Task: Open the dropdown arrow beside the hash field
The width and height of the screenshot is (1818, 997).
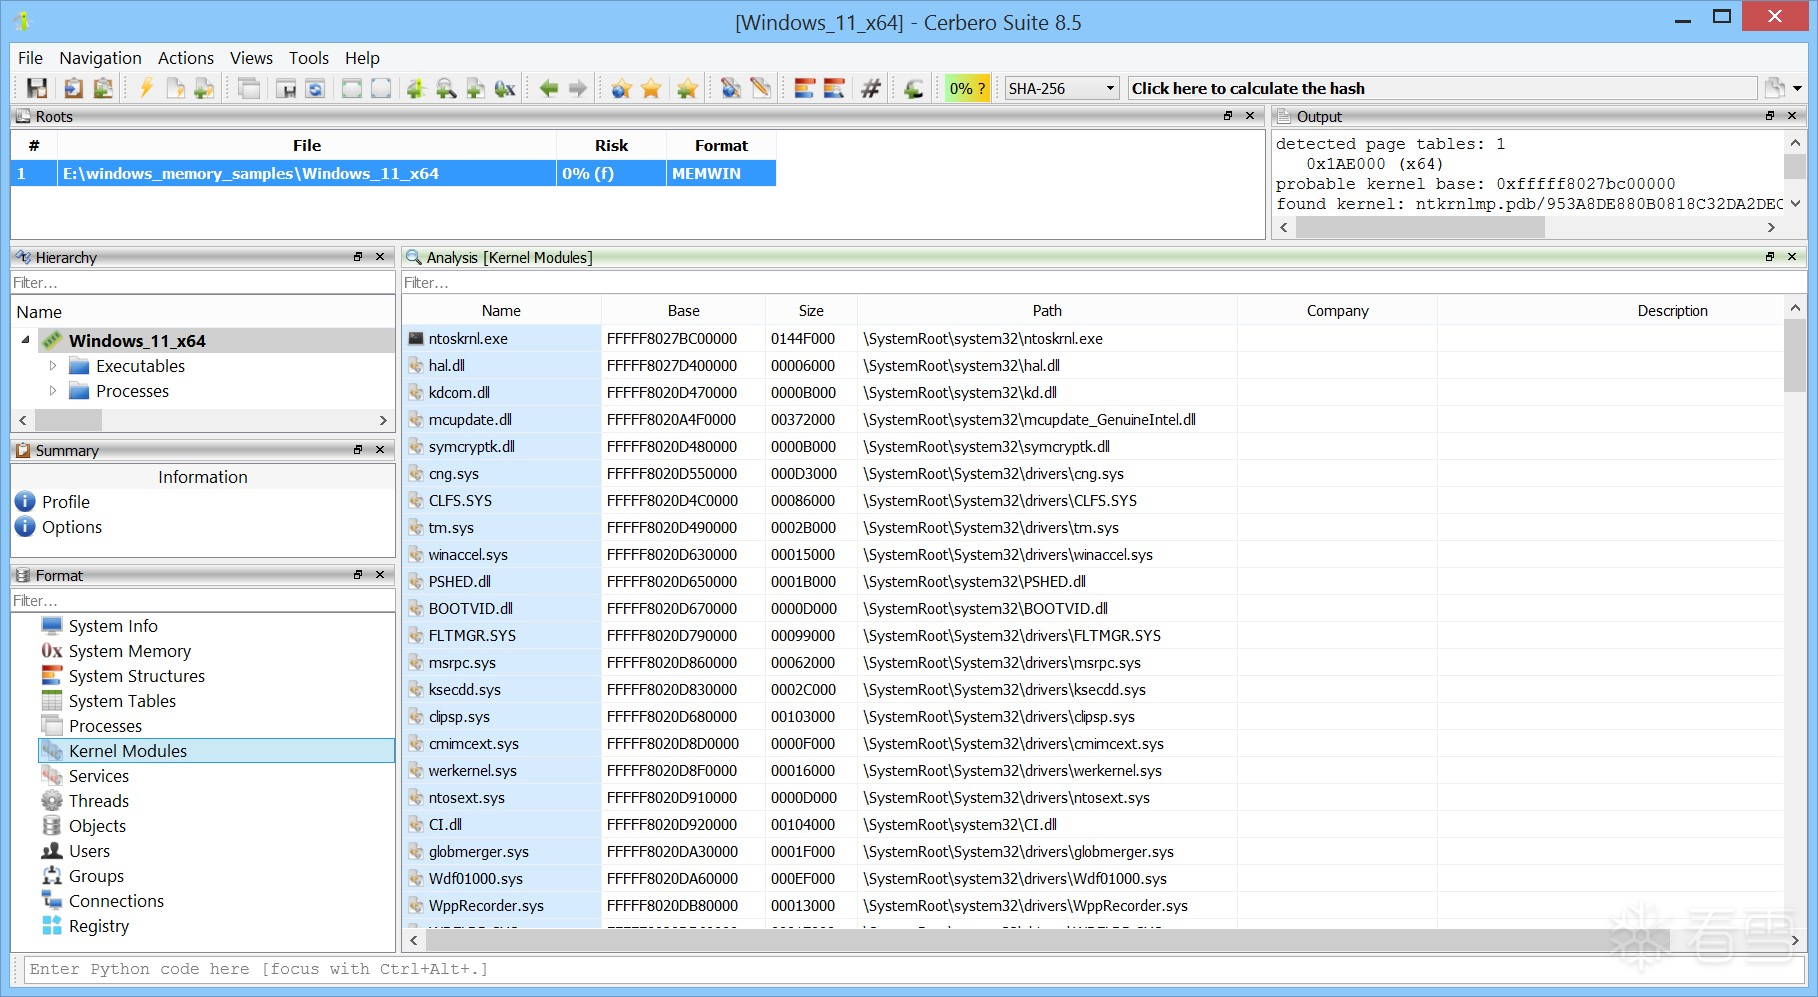Action: tap(1797, 88)
